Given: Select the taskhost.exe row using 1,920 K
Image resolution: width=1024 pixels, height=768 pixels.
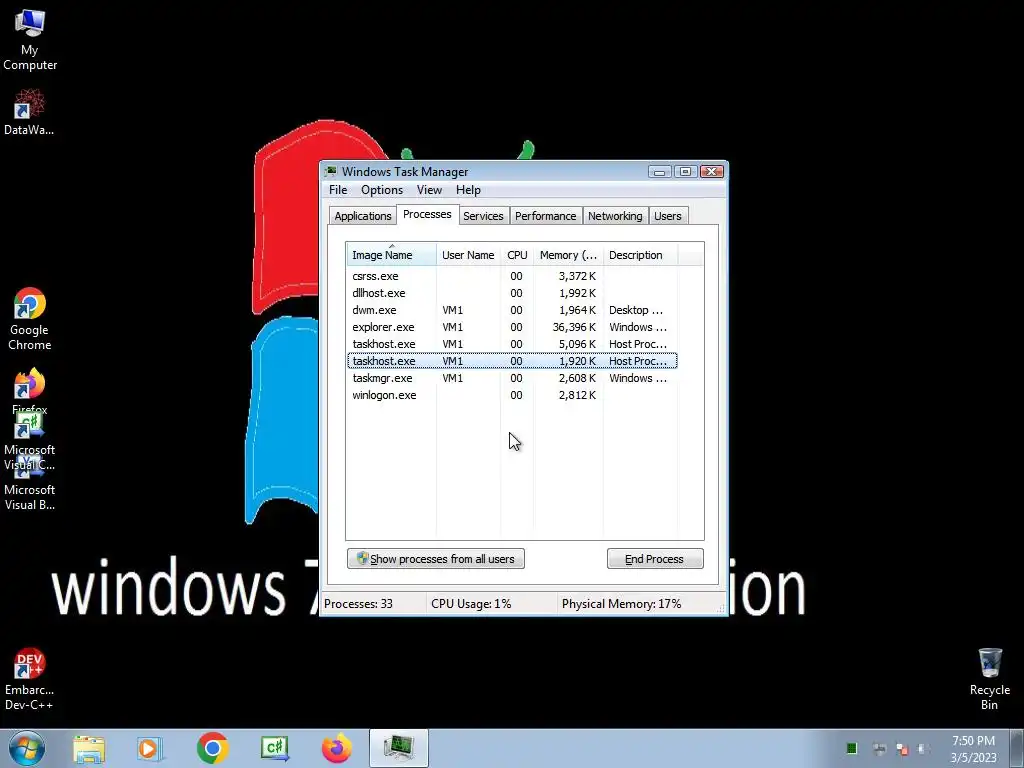Looking at the screenshot, I should [x=512, y=361].
